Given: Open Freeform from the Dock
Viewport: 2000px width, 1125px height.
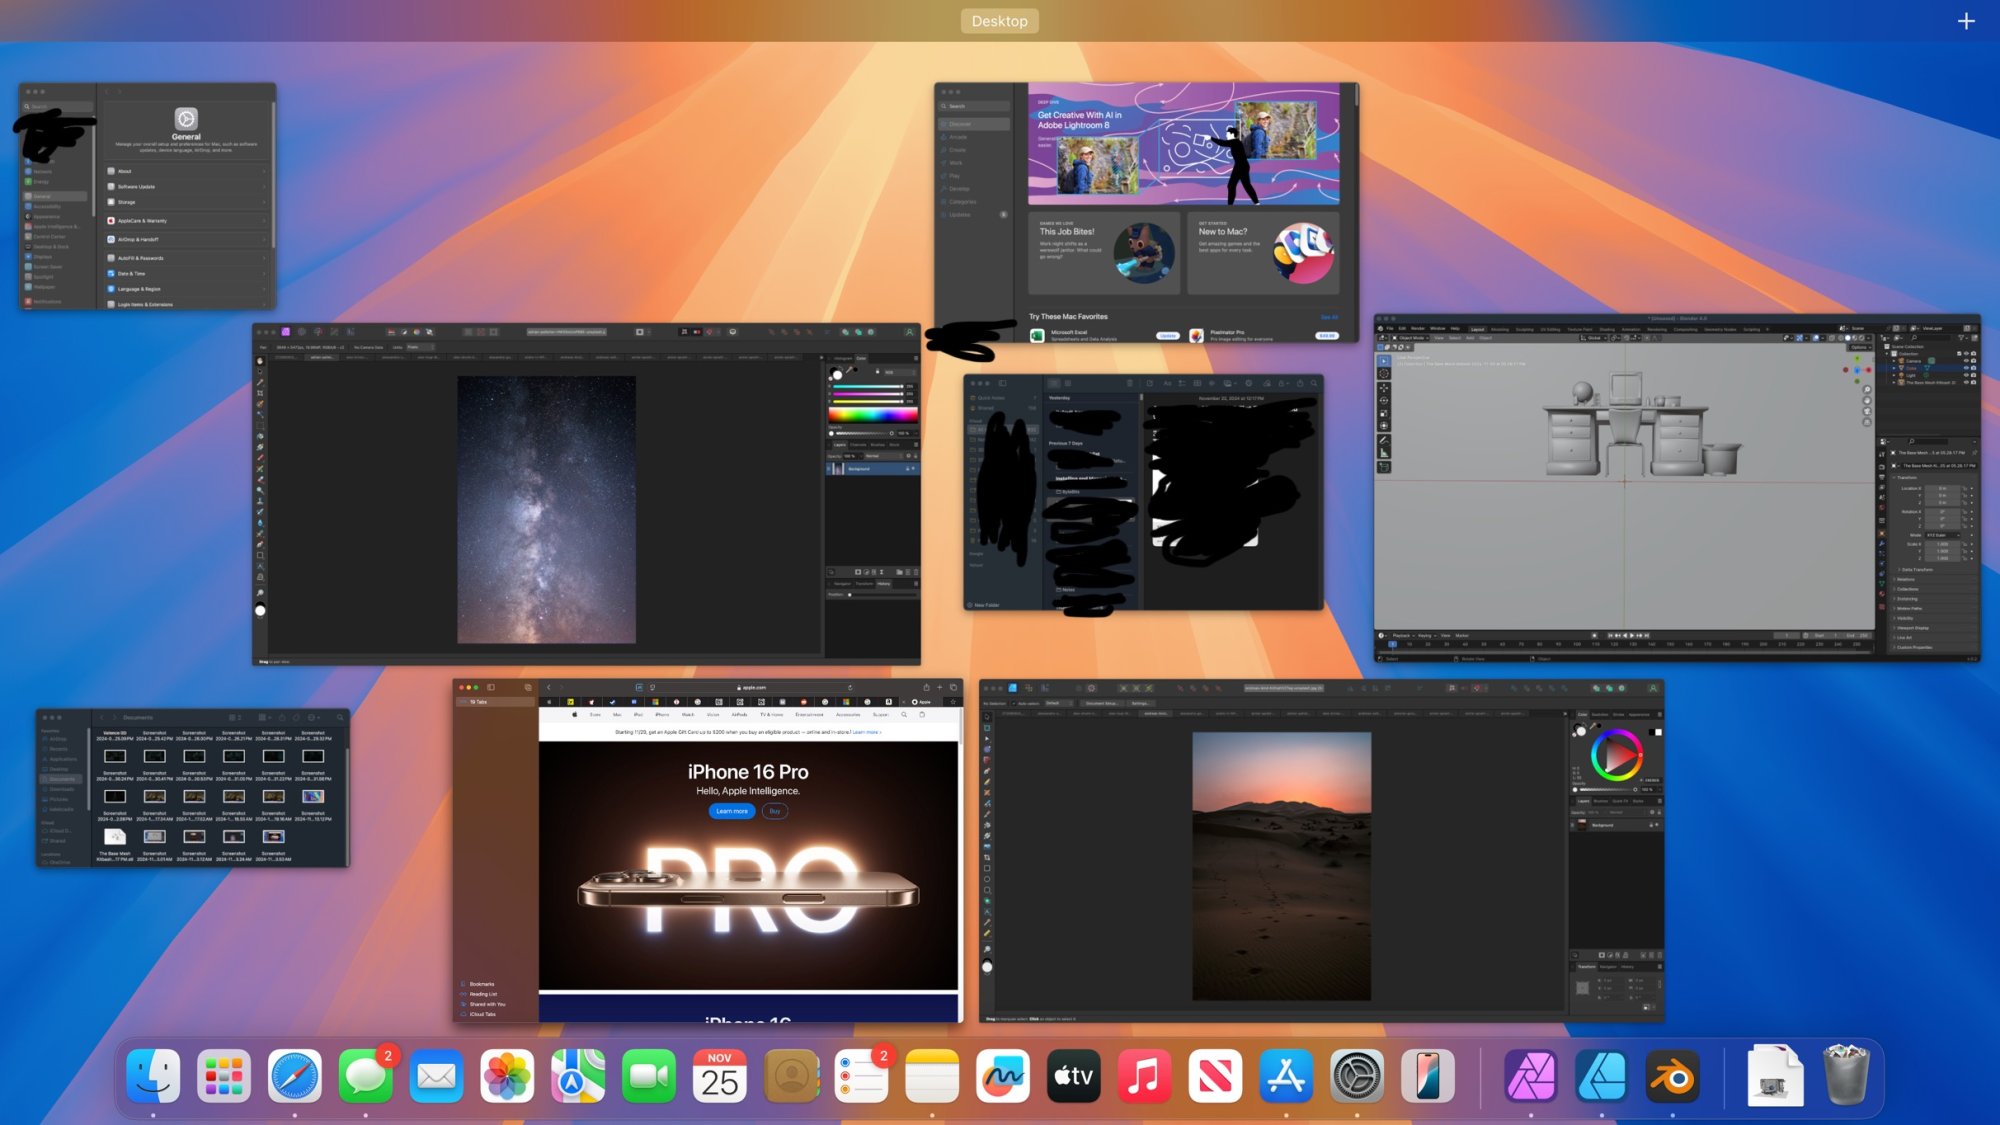Looking at the screenshot, I should click(1003, 1077).
